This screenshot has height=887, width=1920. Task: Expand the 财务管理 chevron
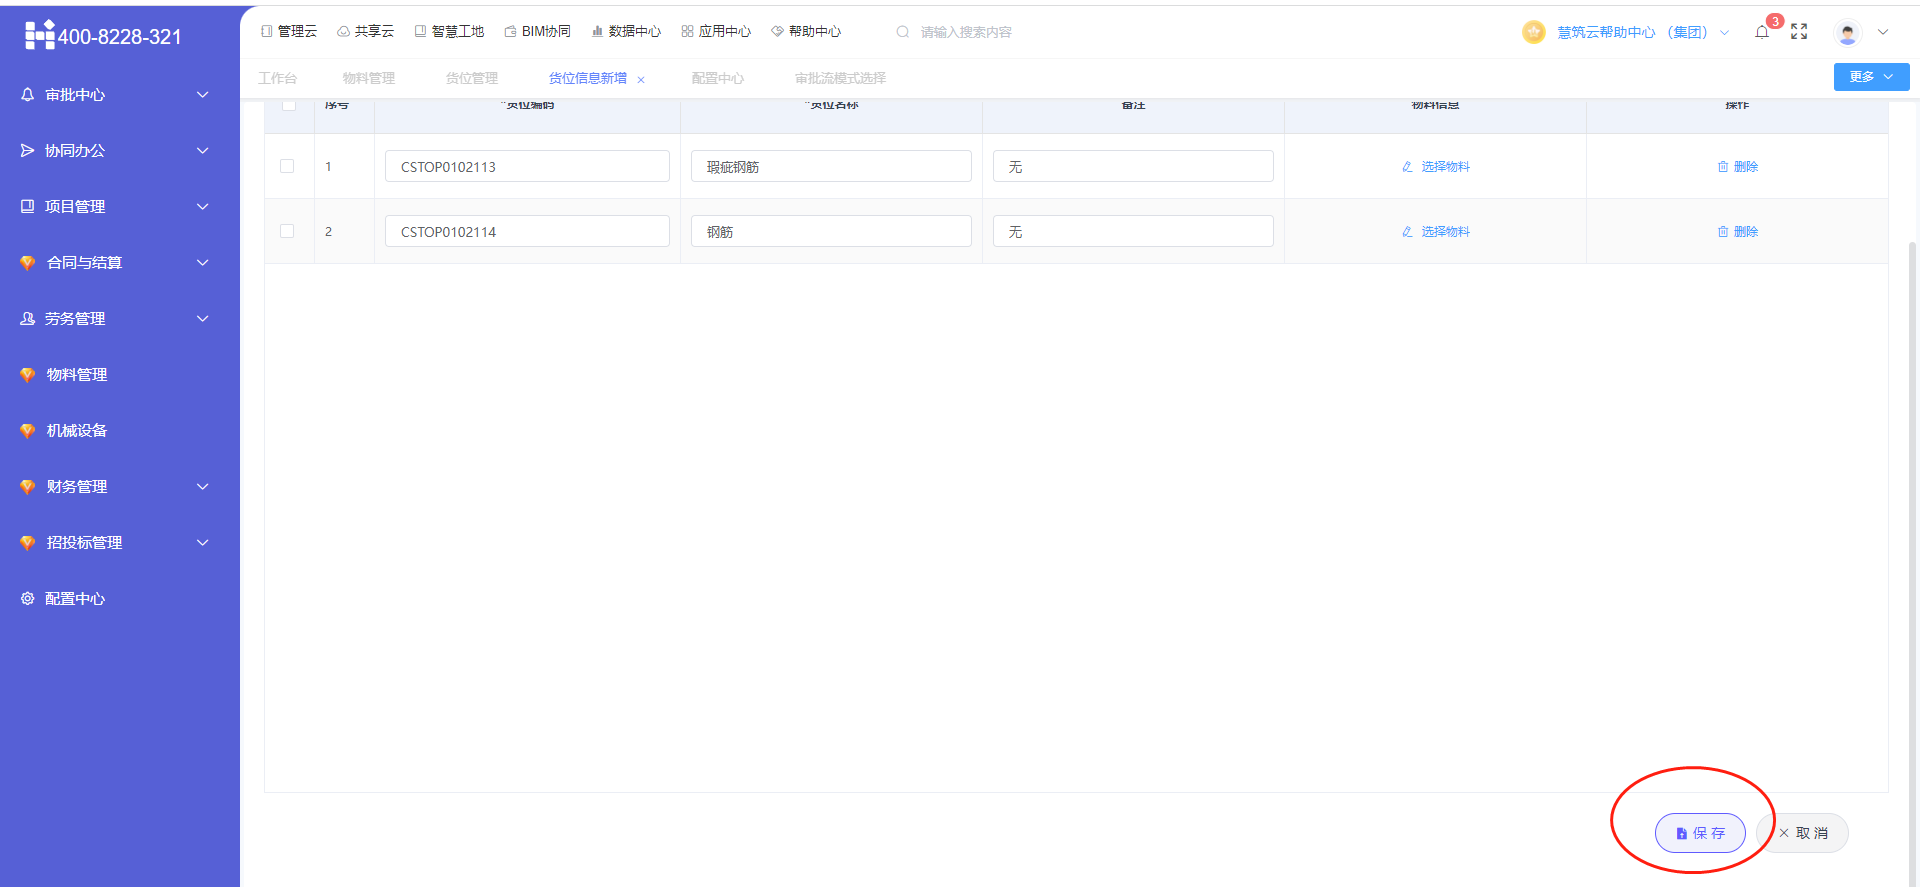(203, 486)
